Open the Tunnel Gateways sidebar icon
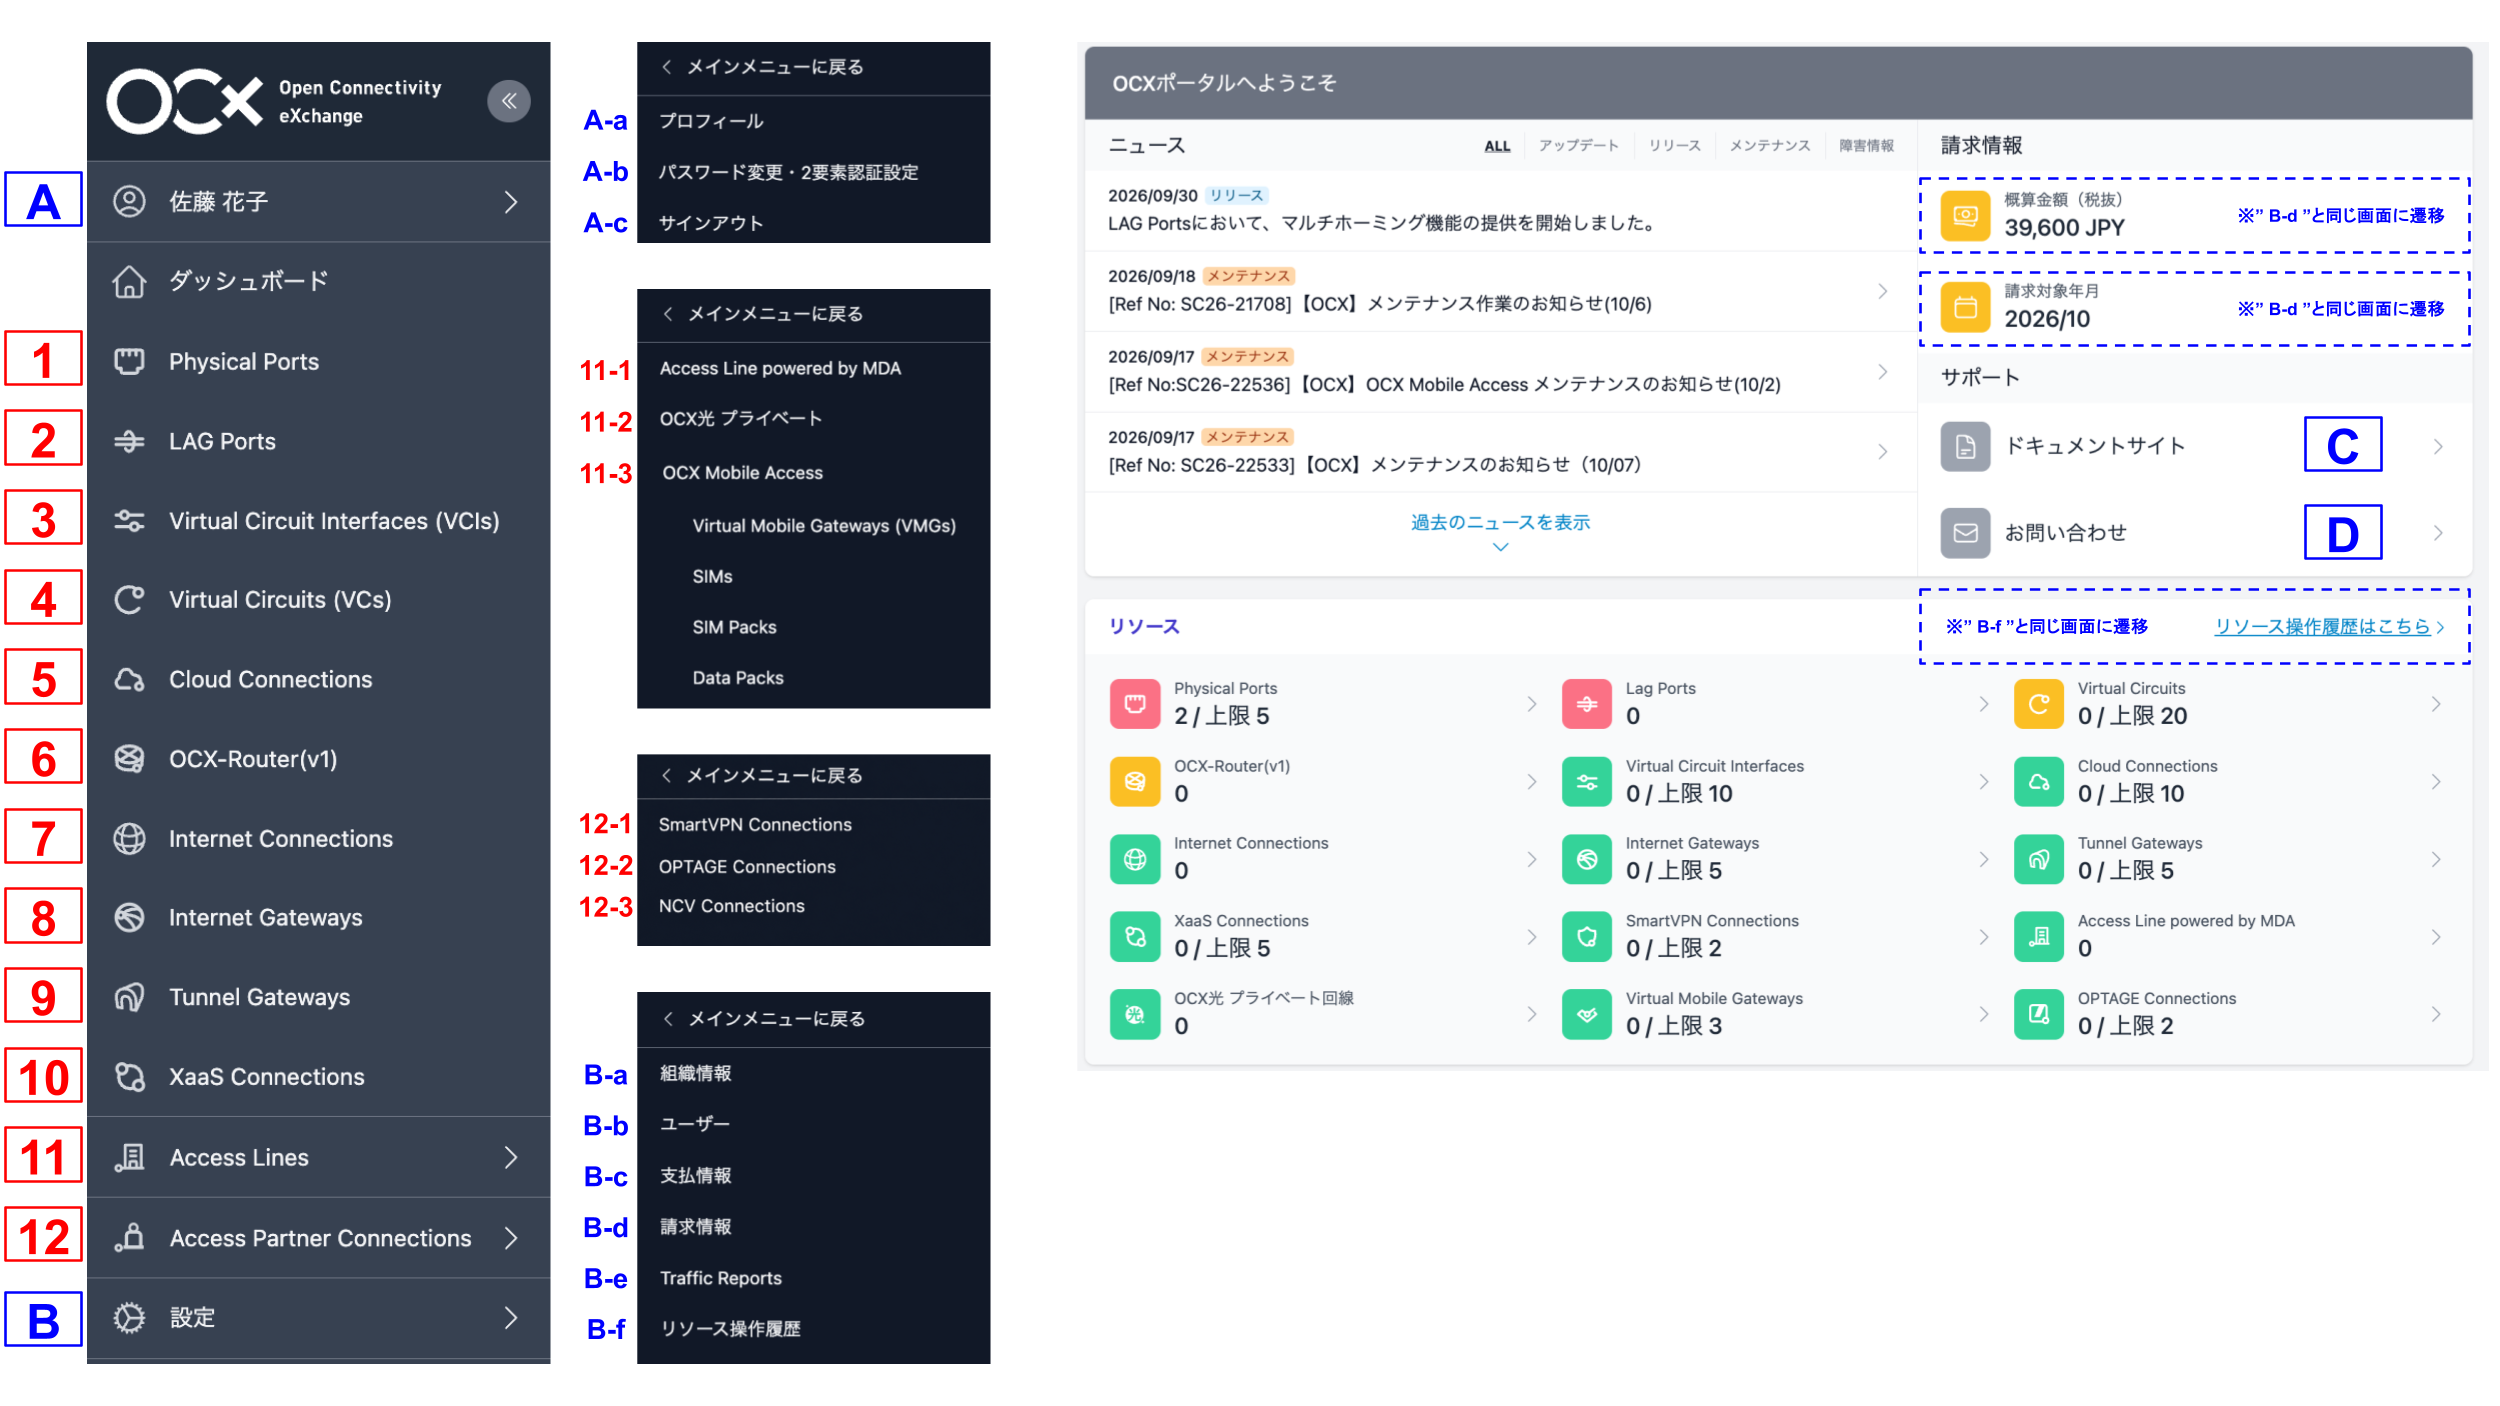This screenshot has width=2500, height=1406. click(129, 997)
